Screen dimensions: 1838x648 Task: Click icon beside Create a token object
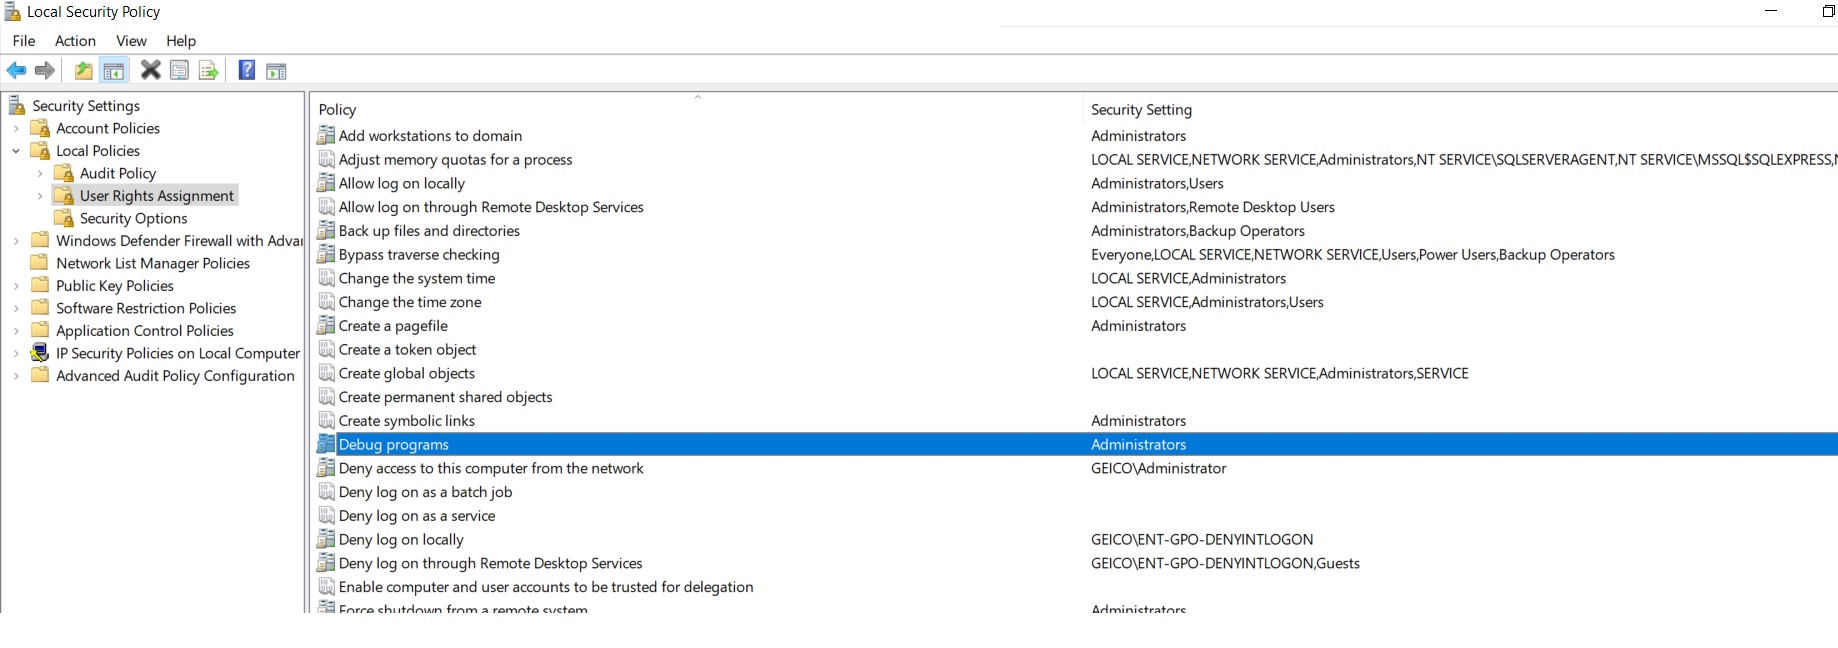click(326, 349)
